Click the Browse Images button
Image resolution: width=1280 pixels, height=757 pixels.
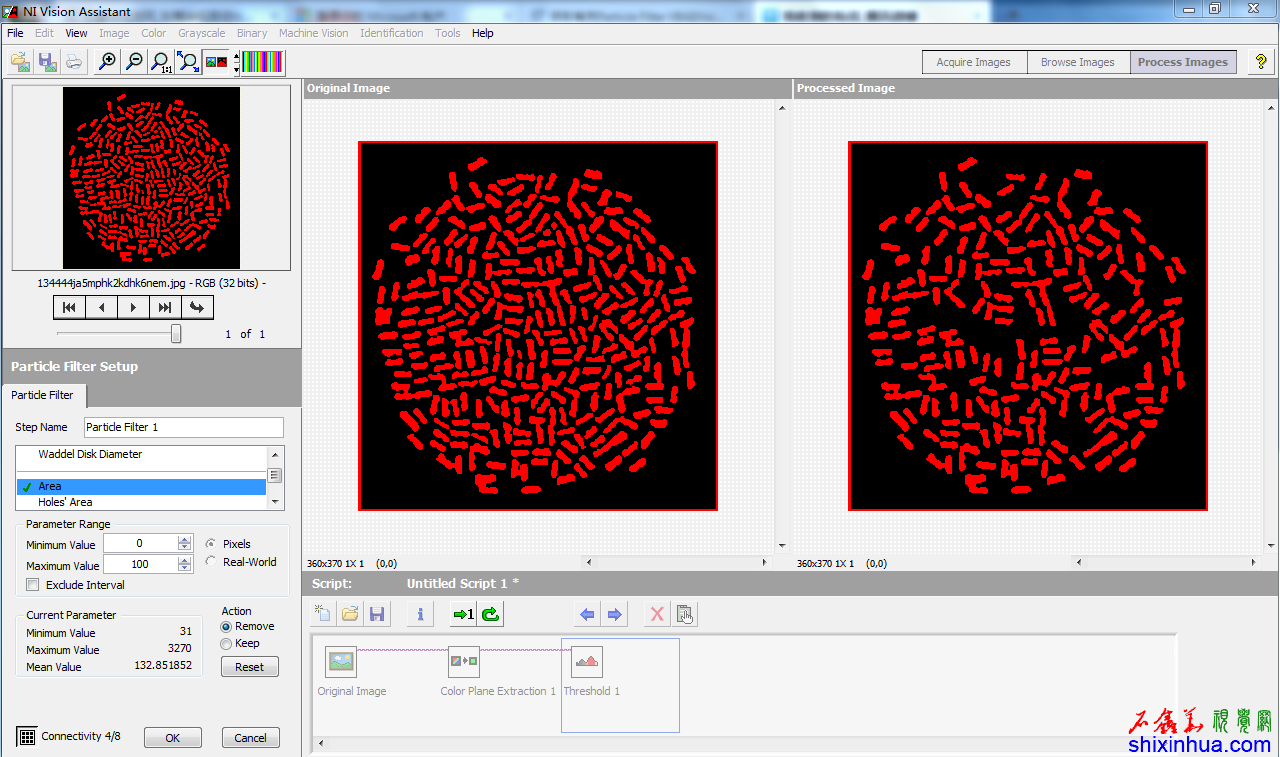pyautogui.click(x=1077, y=62)
